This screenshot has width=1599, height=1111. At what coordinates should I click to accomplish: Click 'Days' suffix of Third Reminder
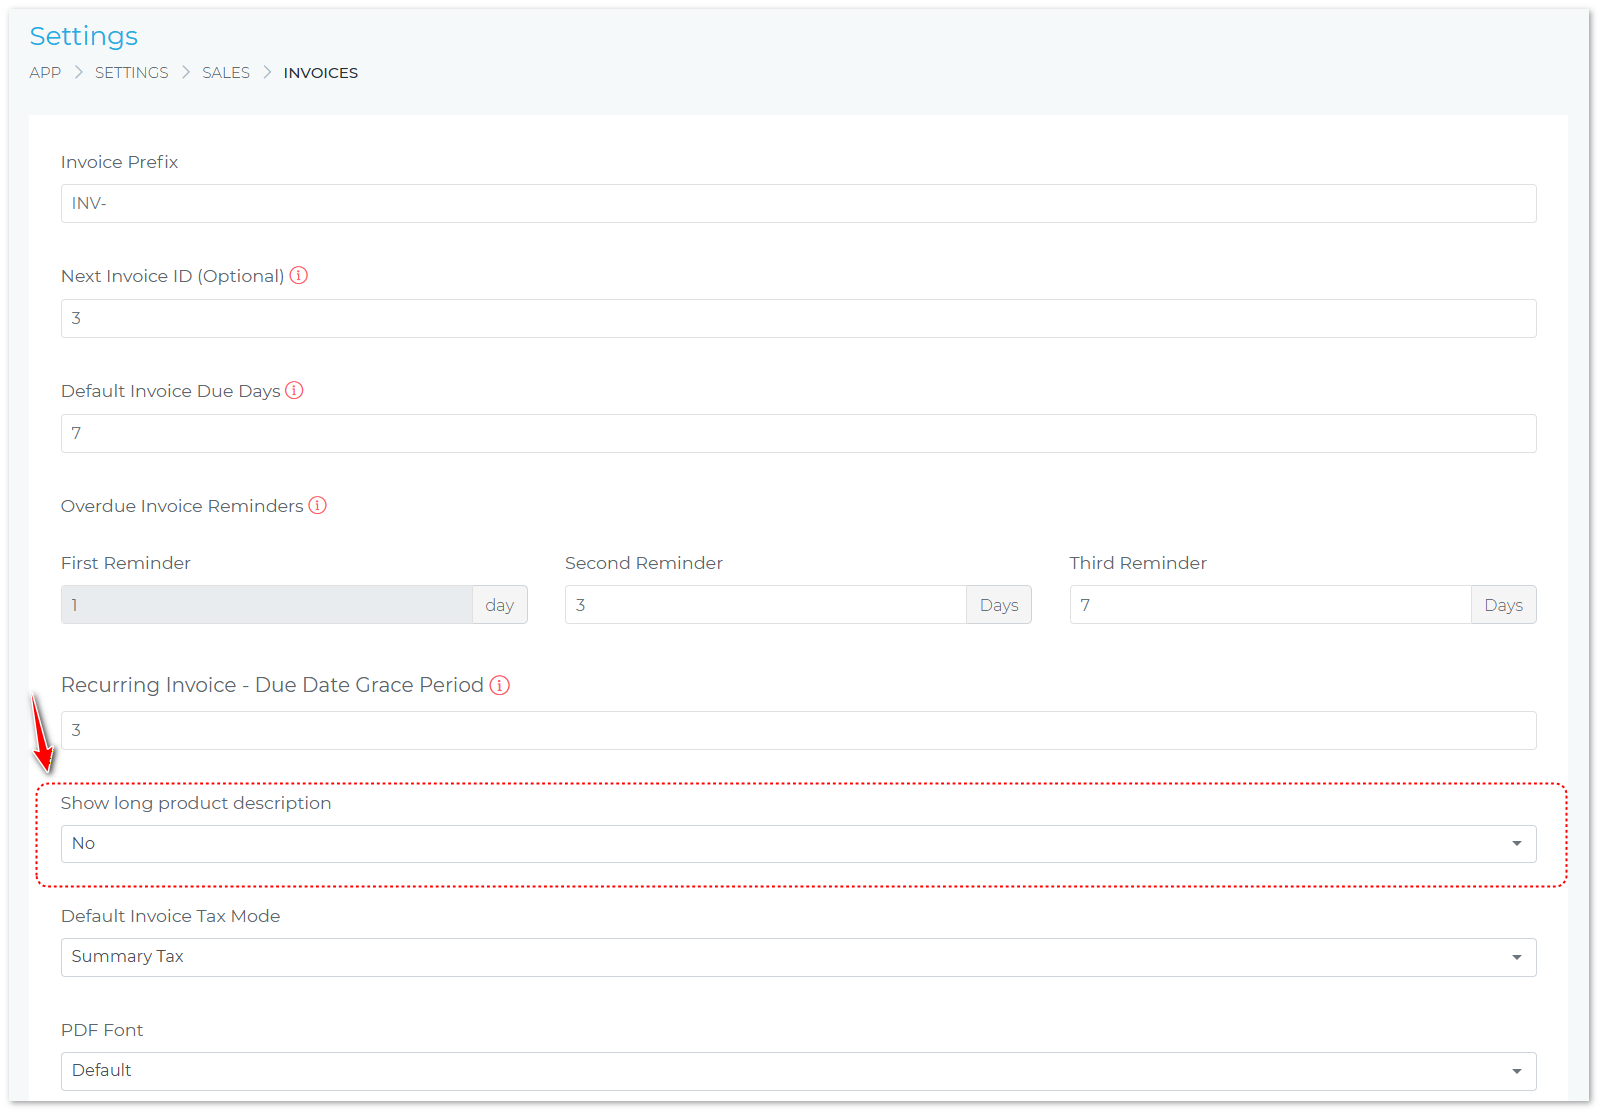(x=1504, y=605)
